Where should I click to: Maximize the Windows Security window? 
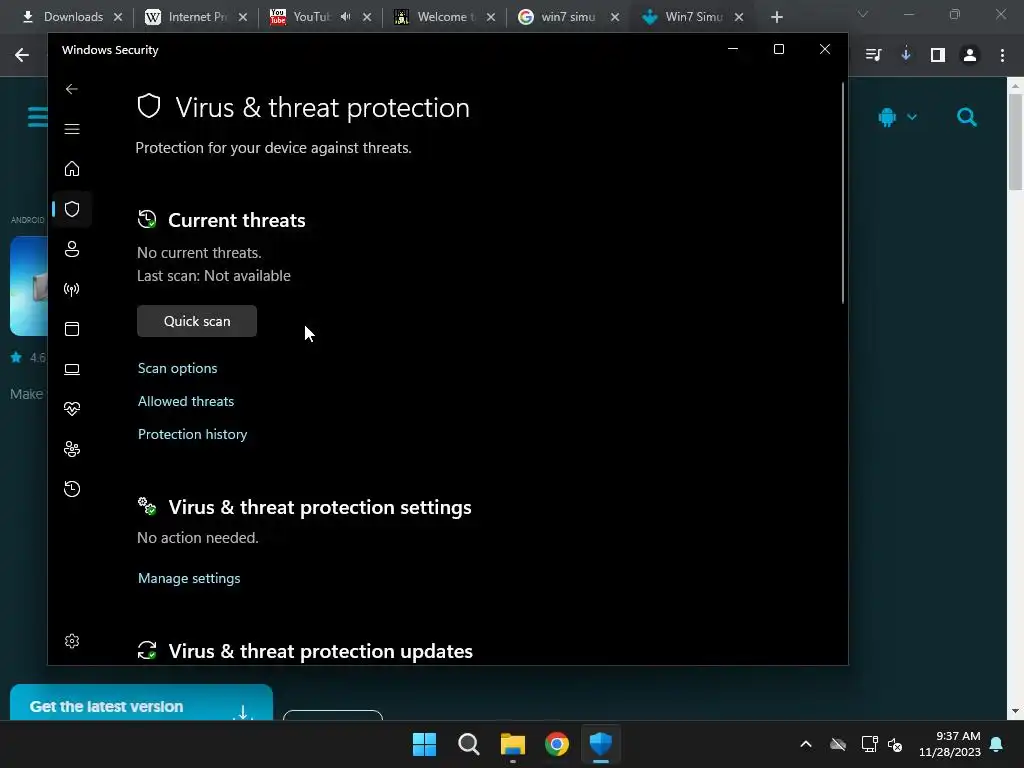pyautogui.click(x=778, y=49)
